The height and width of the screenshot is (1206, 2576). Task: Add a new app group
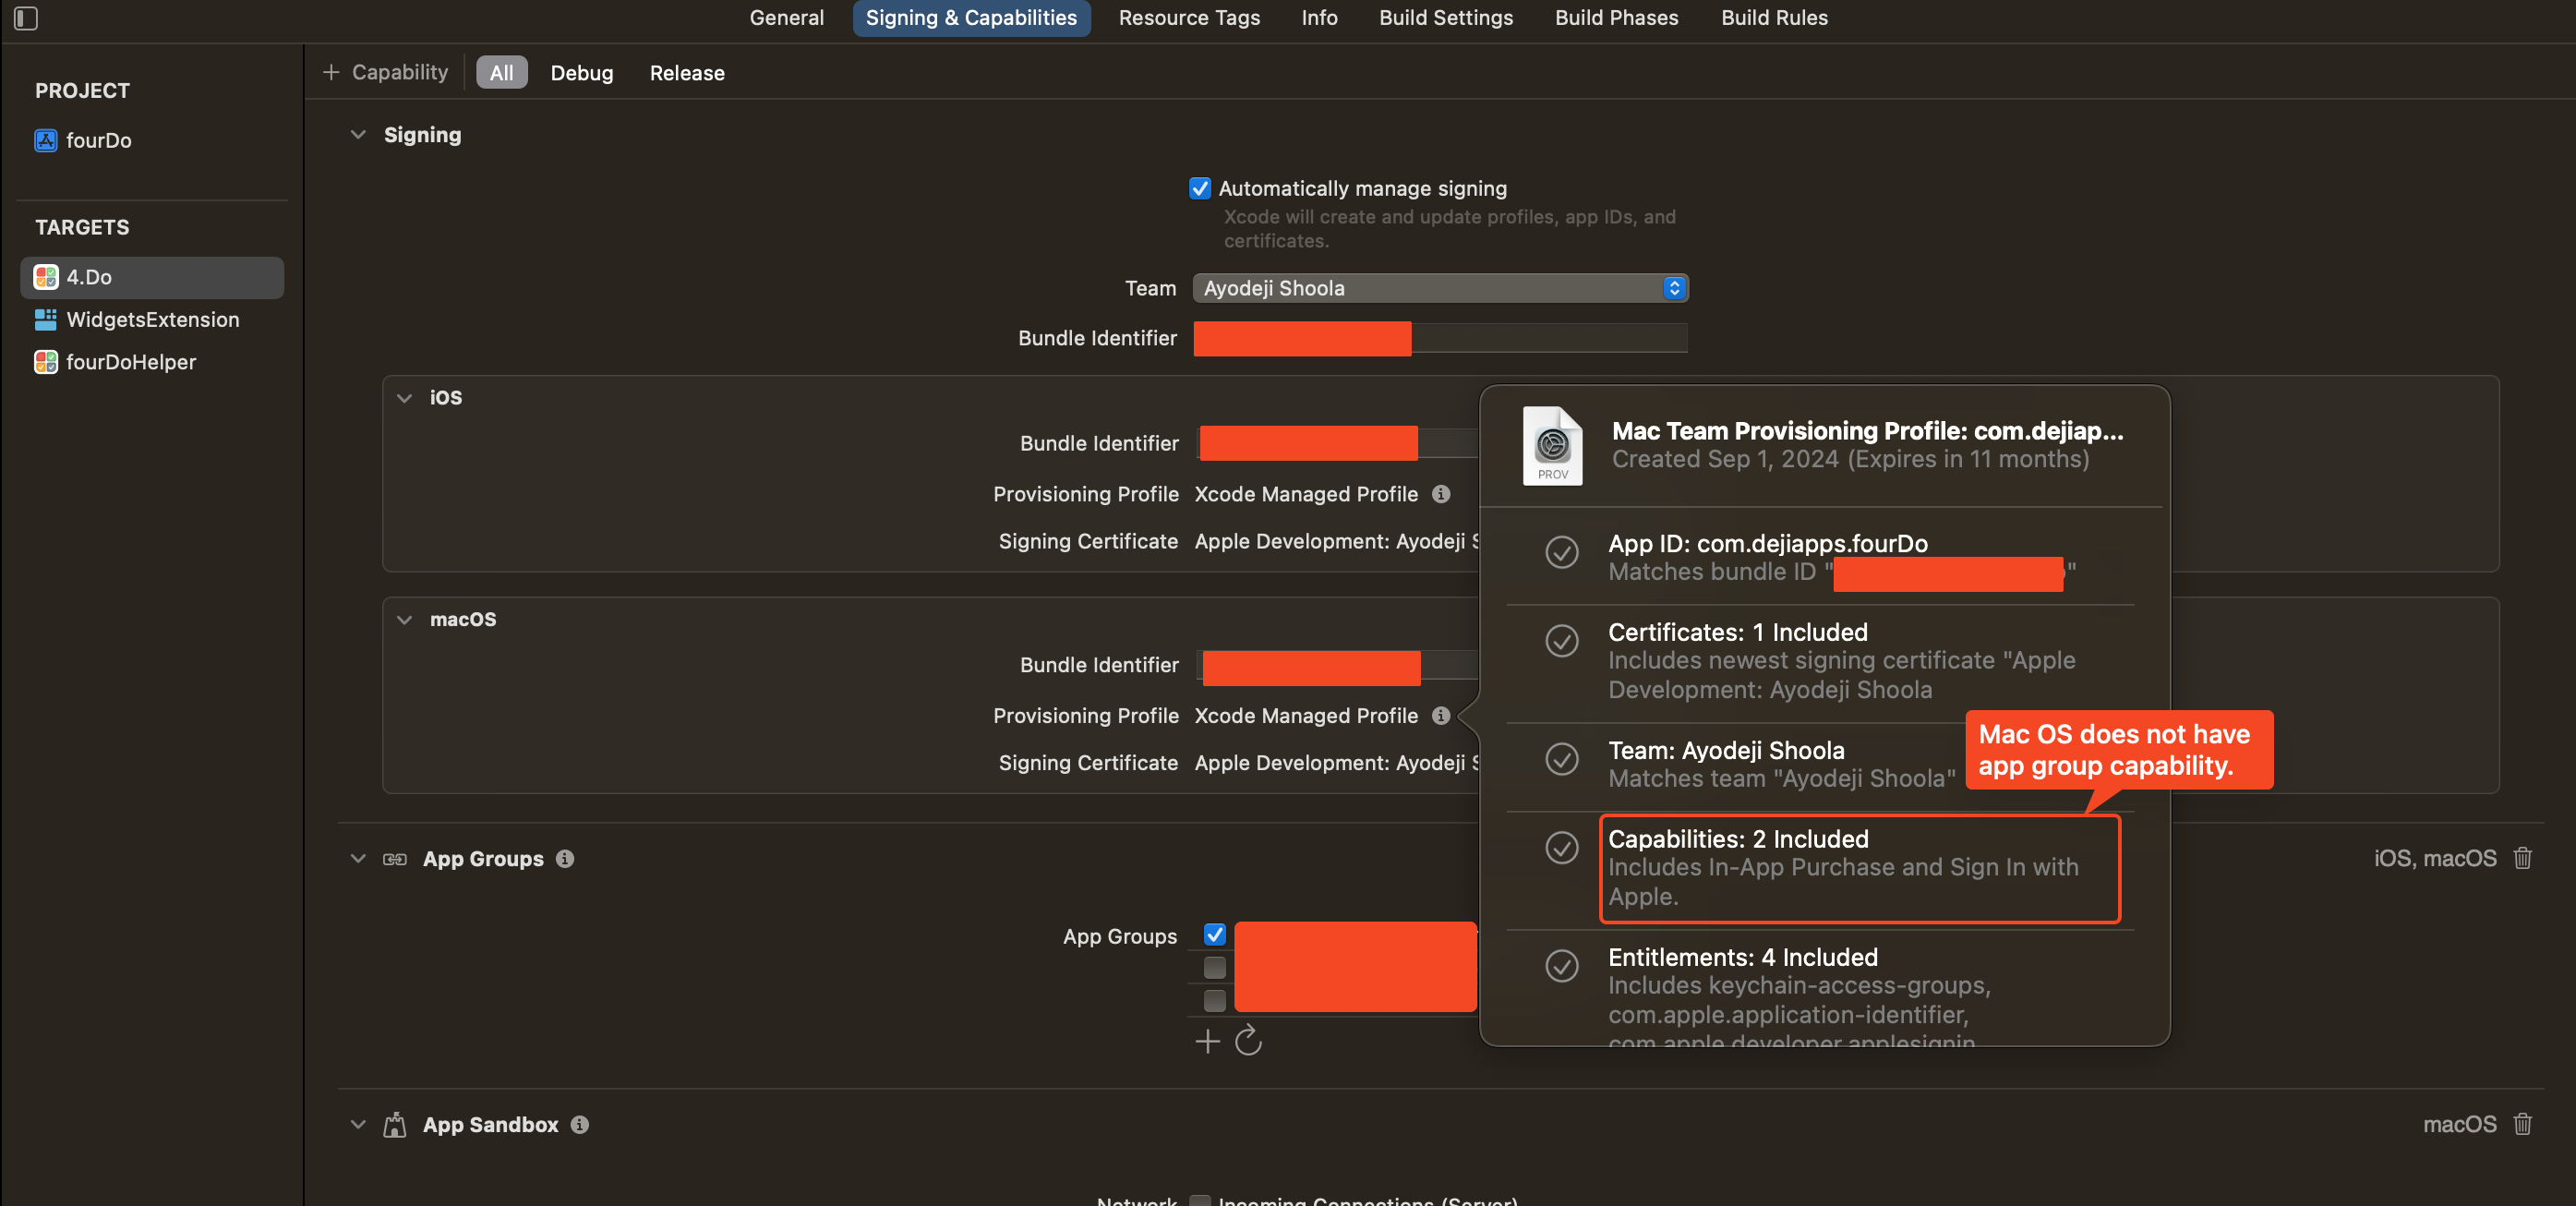coord(1208,1042)
